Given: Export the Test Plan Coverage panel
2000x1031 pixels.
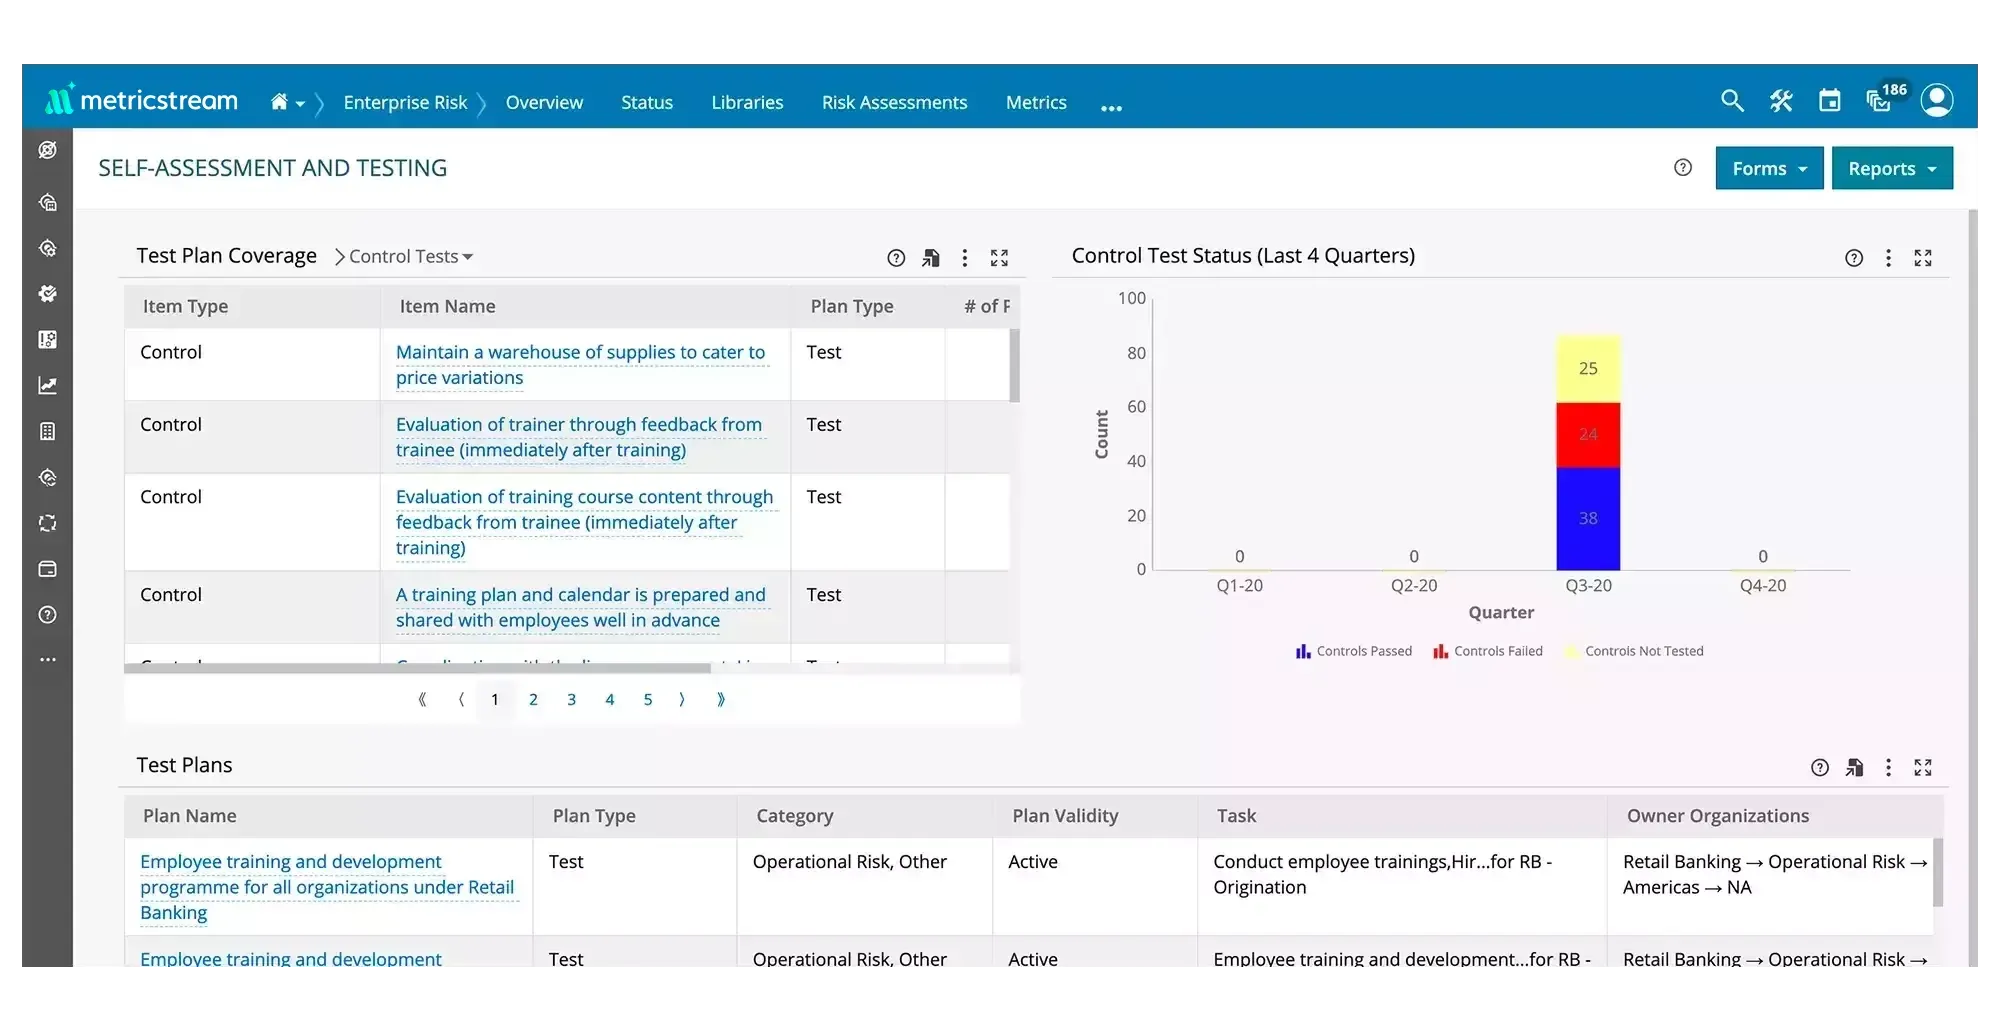Looking at the screenshot, I should 931,258.
